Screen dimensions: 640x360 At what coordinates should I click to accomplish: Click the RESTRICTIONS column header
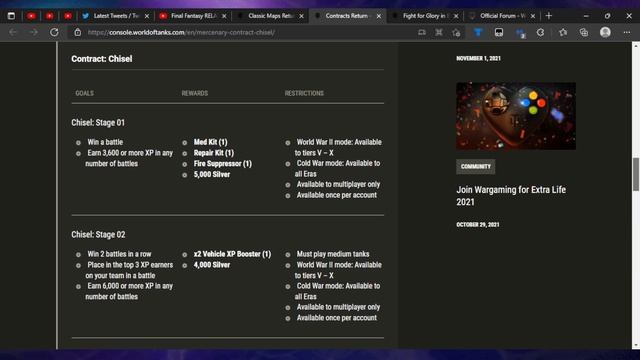[x=304, y=93]
